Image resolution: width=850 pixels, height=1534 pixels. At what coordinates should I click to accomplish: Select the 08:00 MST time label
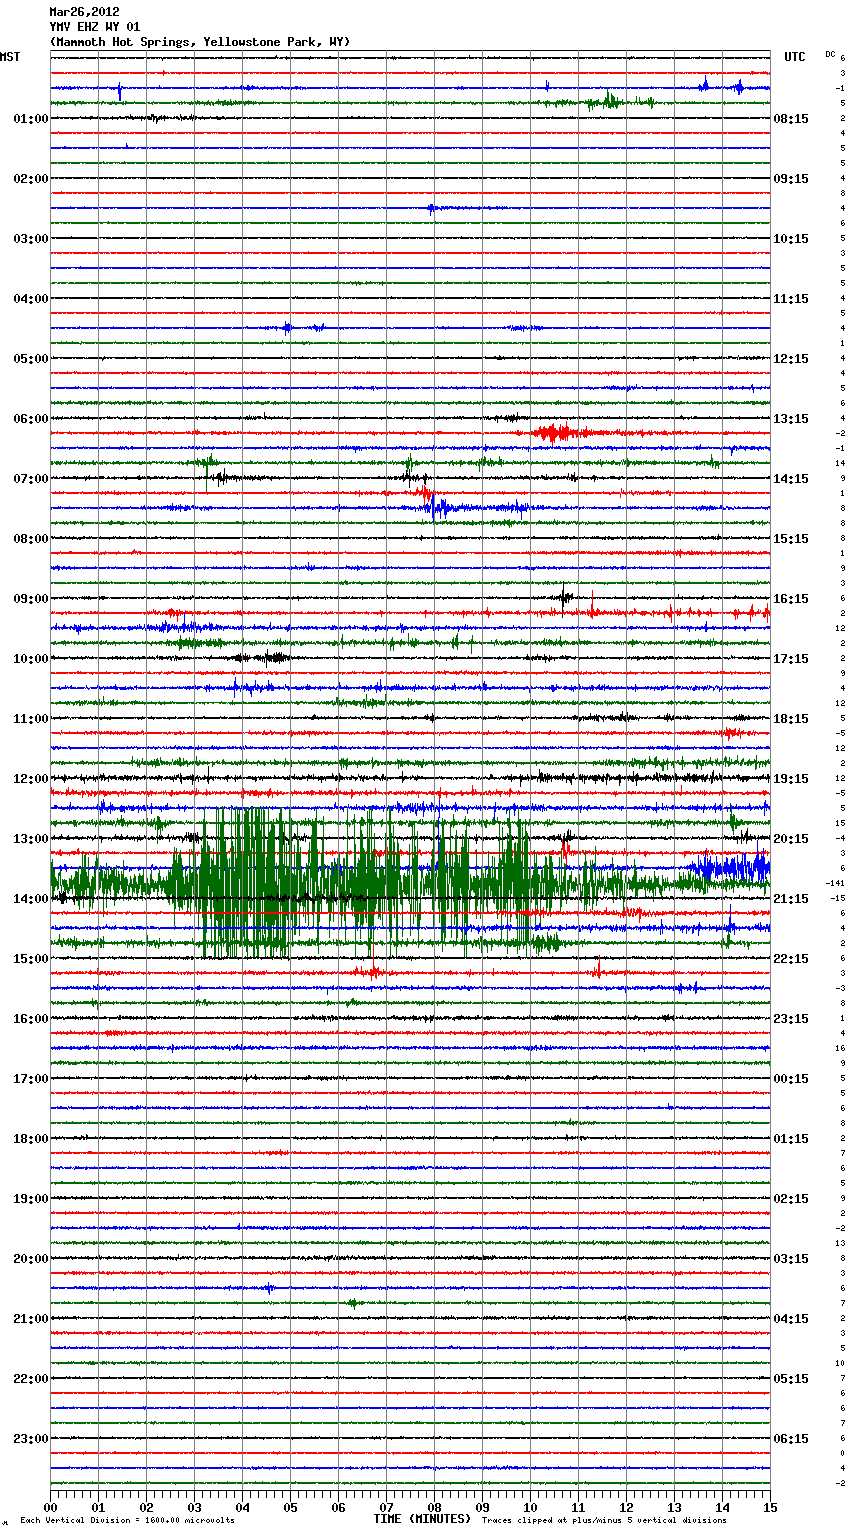tap(30, 539)
